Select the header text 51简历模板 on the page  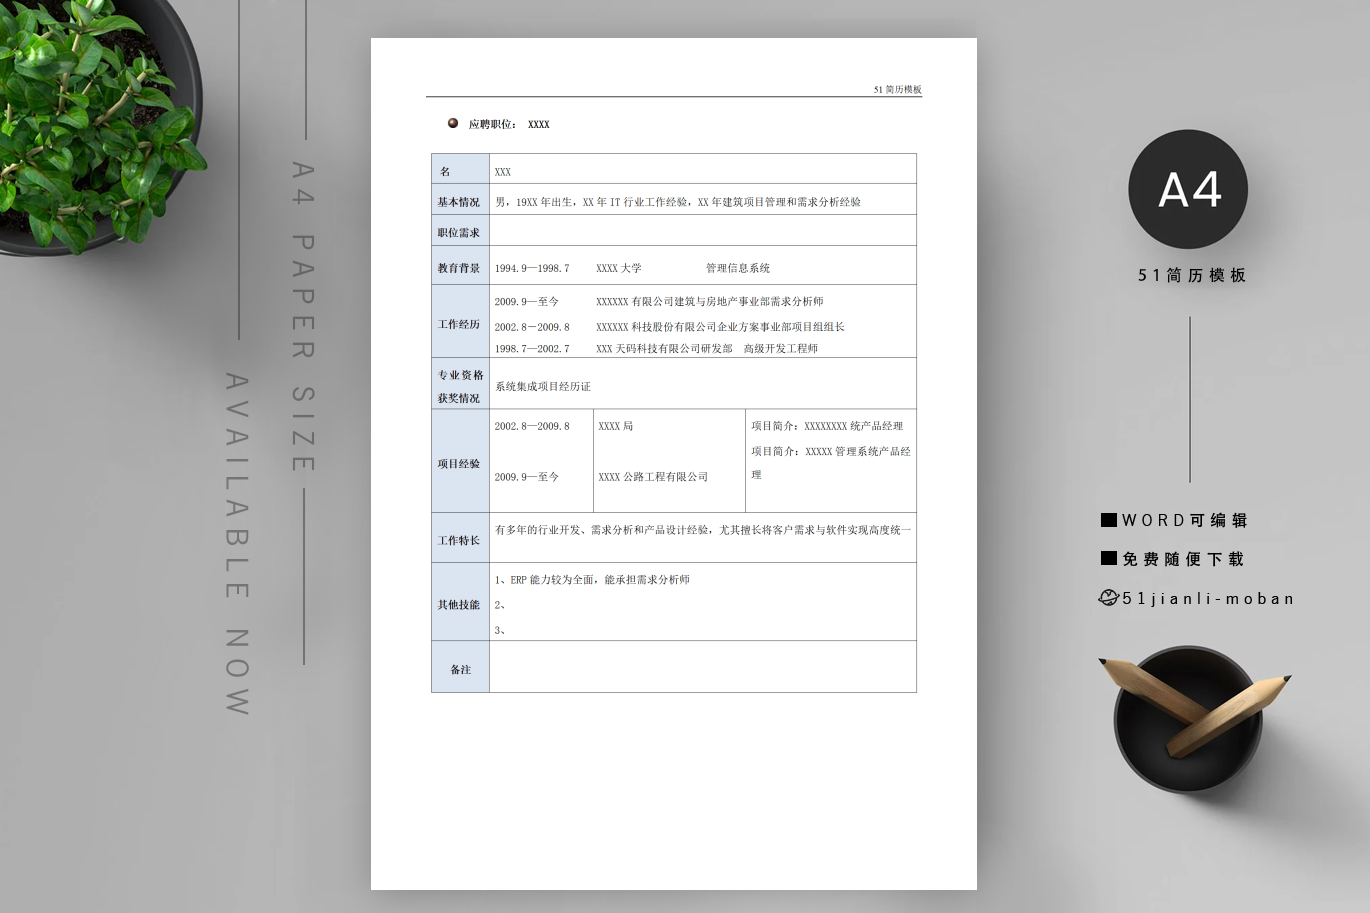[x=897, y=90]
